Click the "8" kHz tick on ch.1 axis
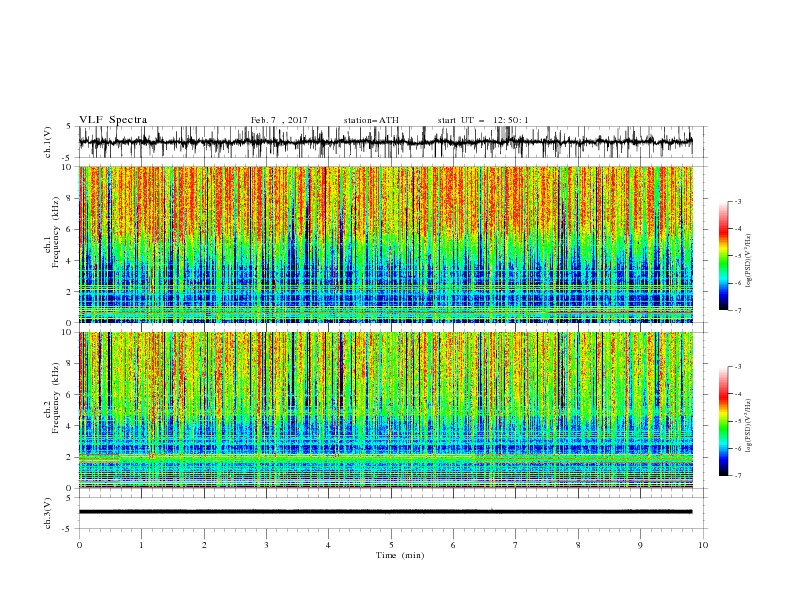This screenshot has width=792, height=612. point(69,198)
